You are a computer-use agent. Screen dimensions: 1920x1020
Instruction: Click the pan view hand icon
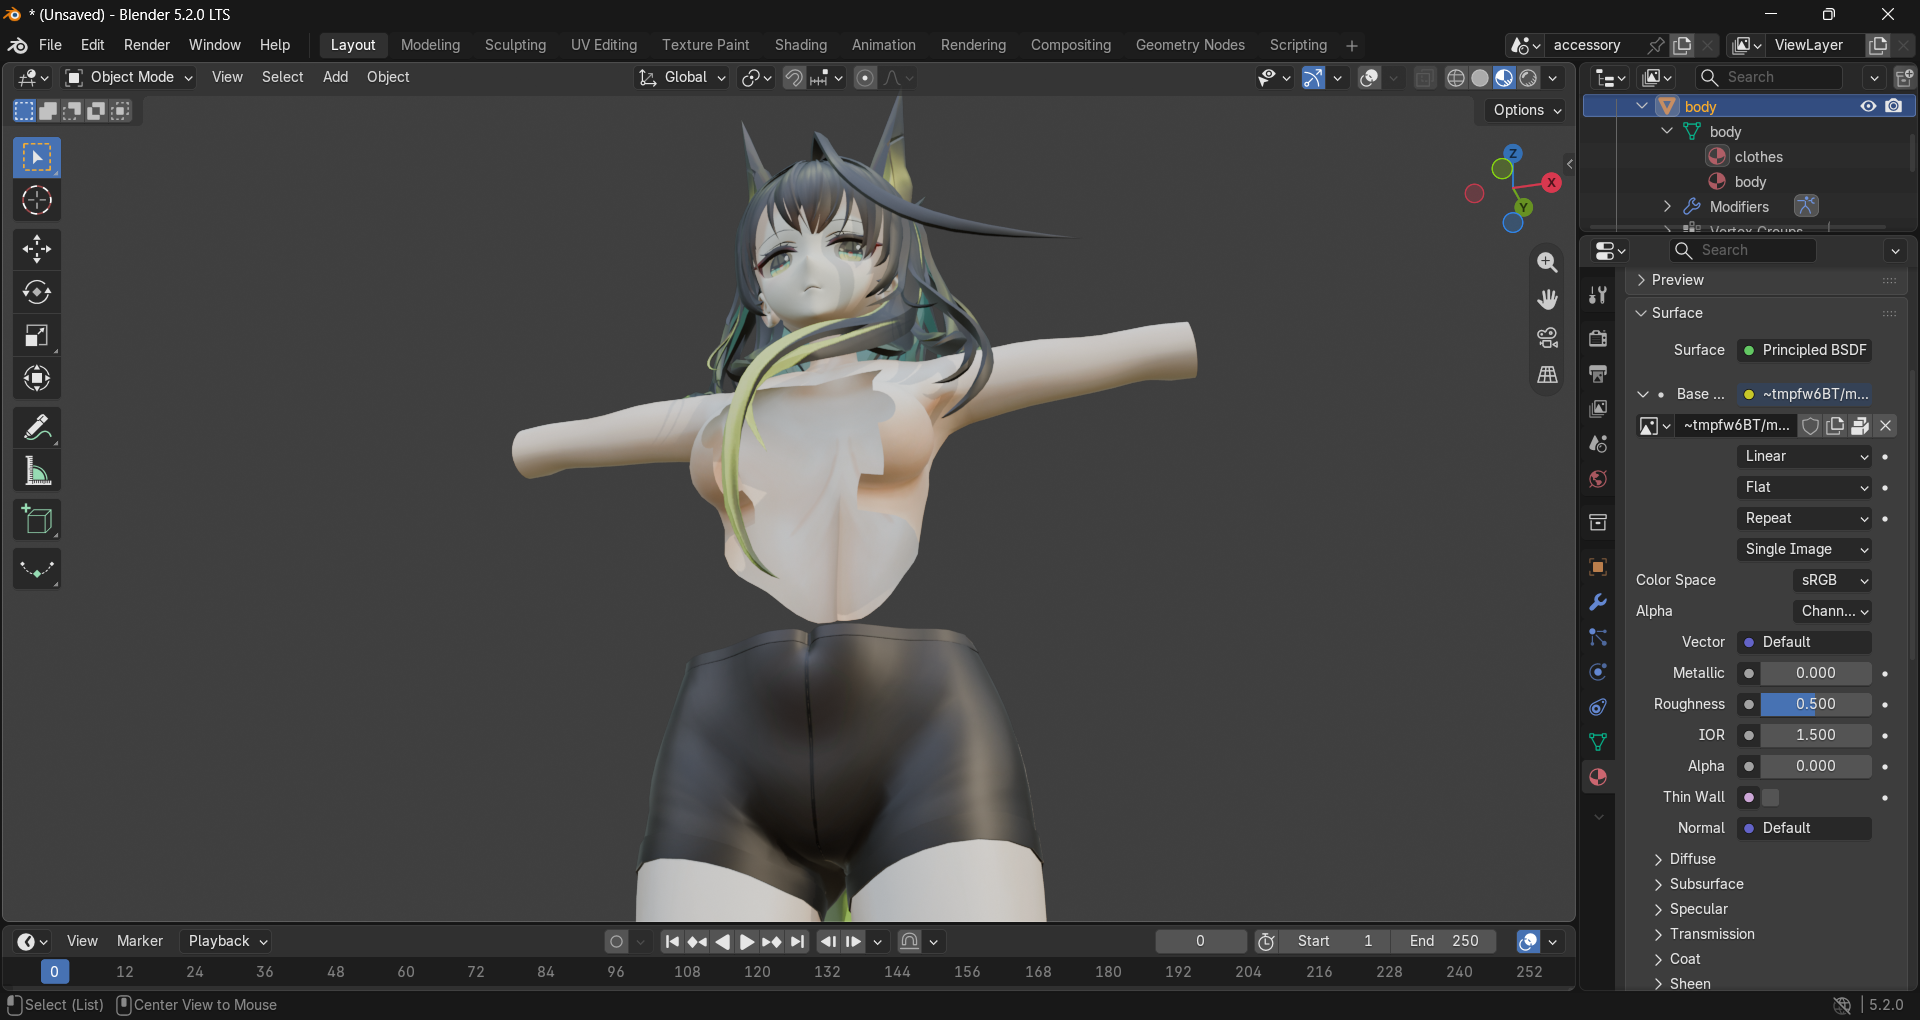1547,300
